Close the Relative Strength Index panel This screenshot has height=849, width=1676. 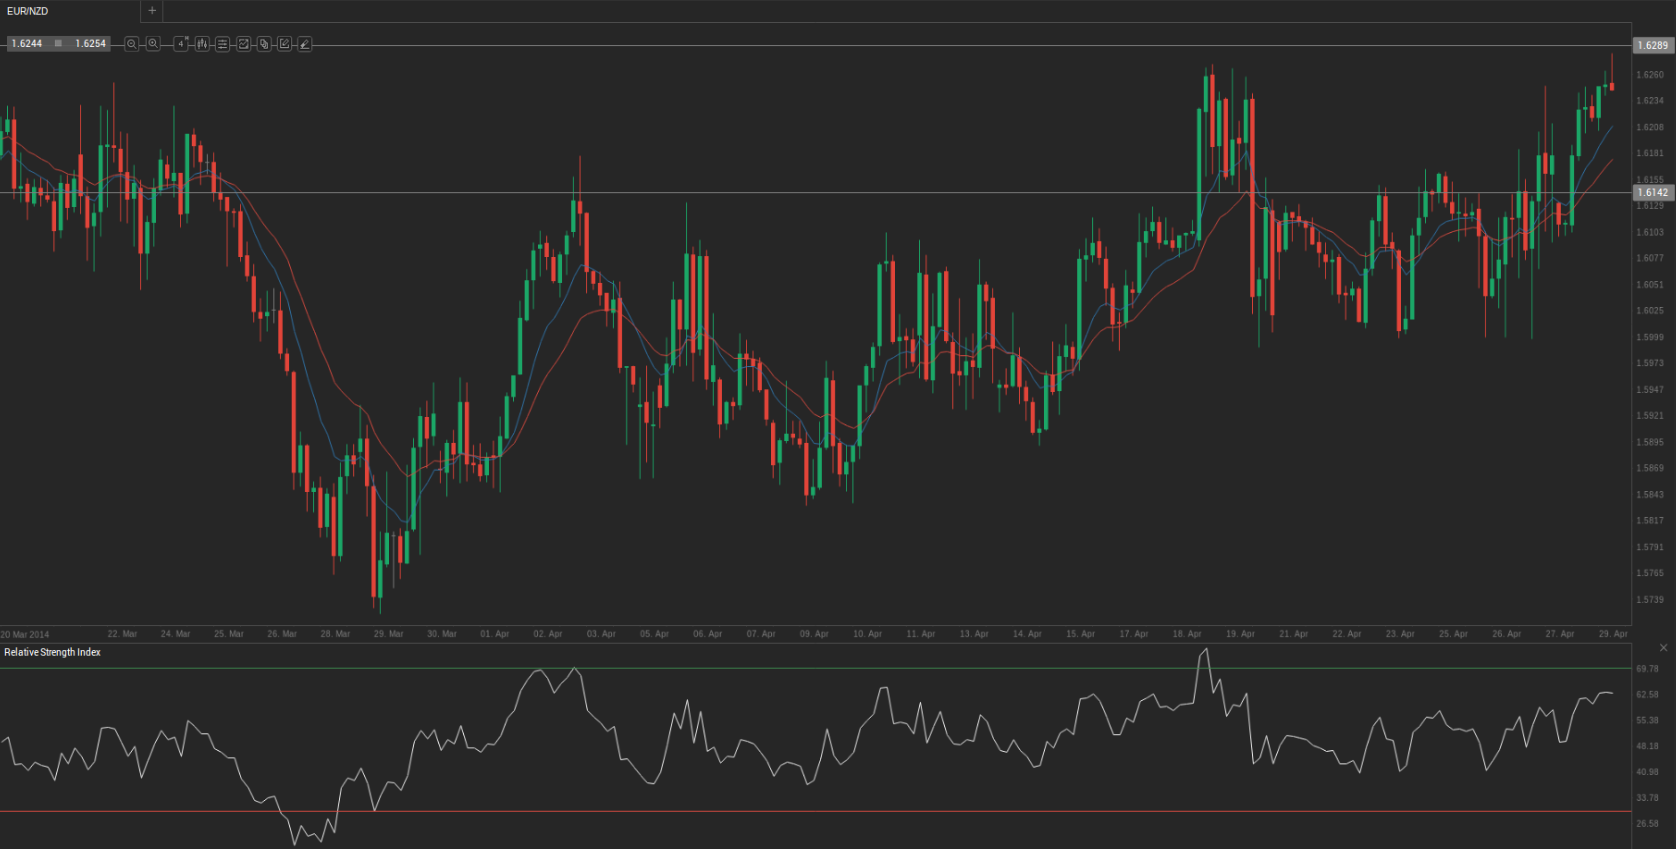(x=1663, y=648)
